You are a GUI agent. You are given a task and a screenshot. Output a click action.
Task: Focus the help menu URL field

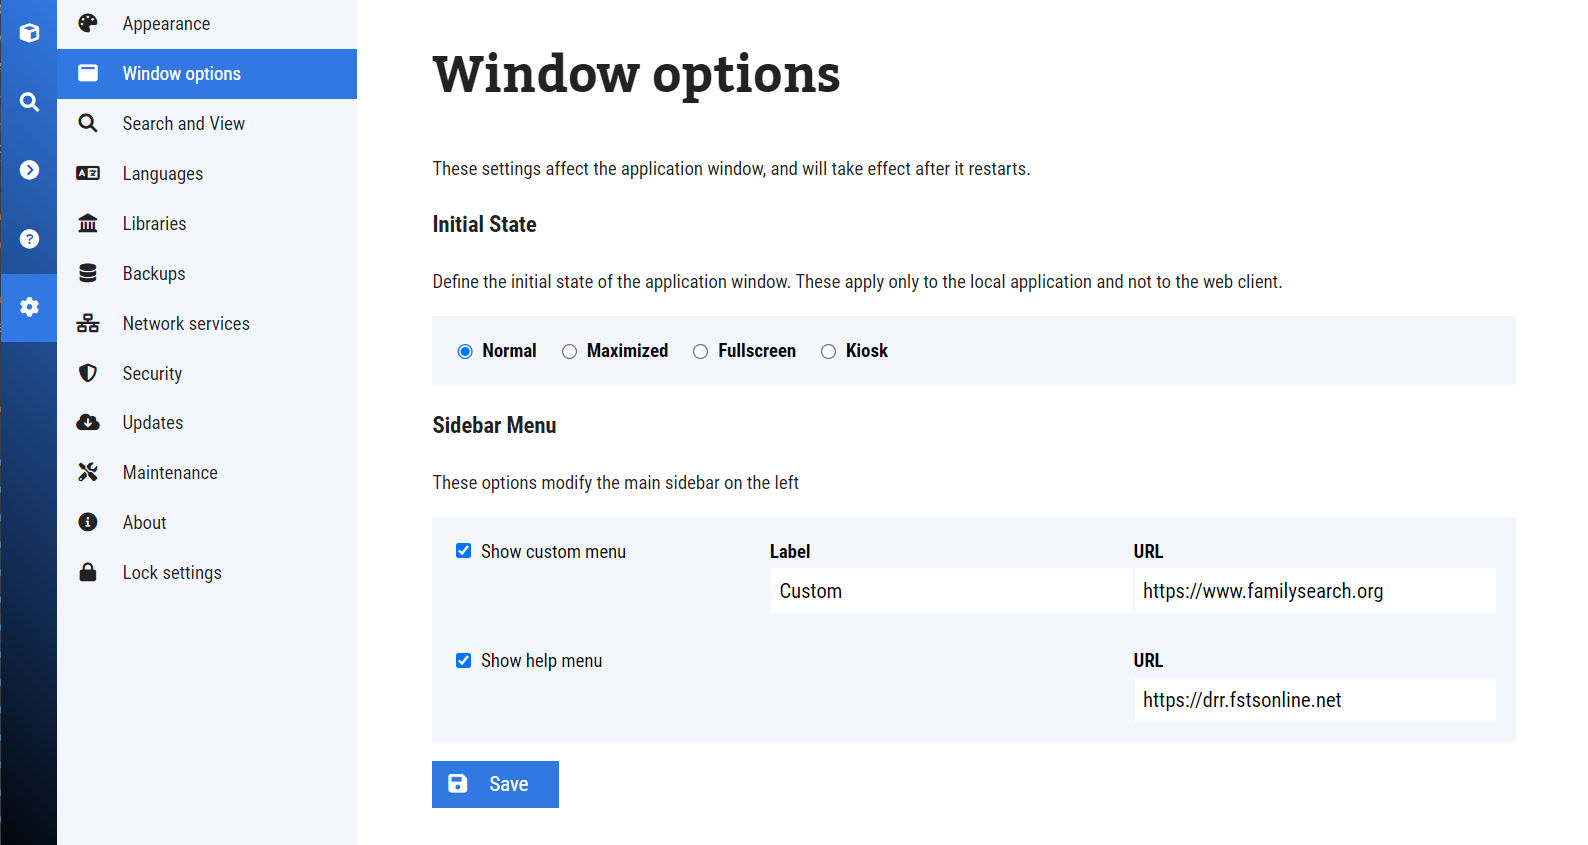(x=1314, y=700)
